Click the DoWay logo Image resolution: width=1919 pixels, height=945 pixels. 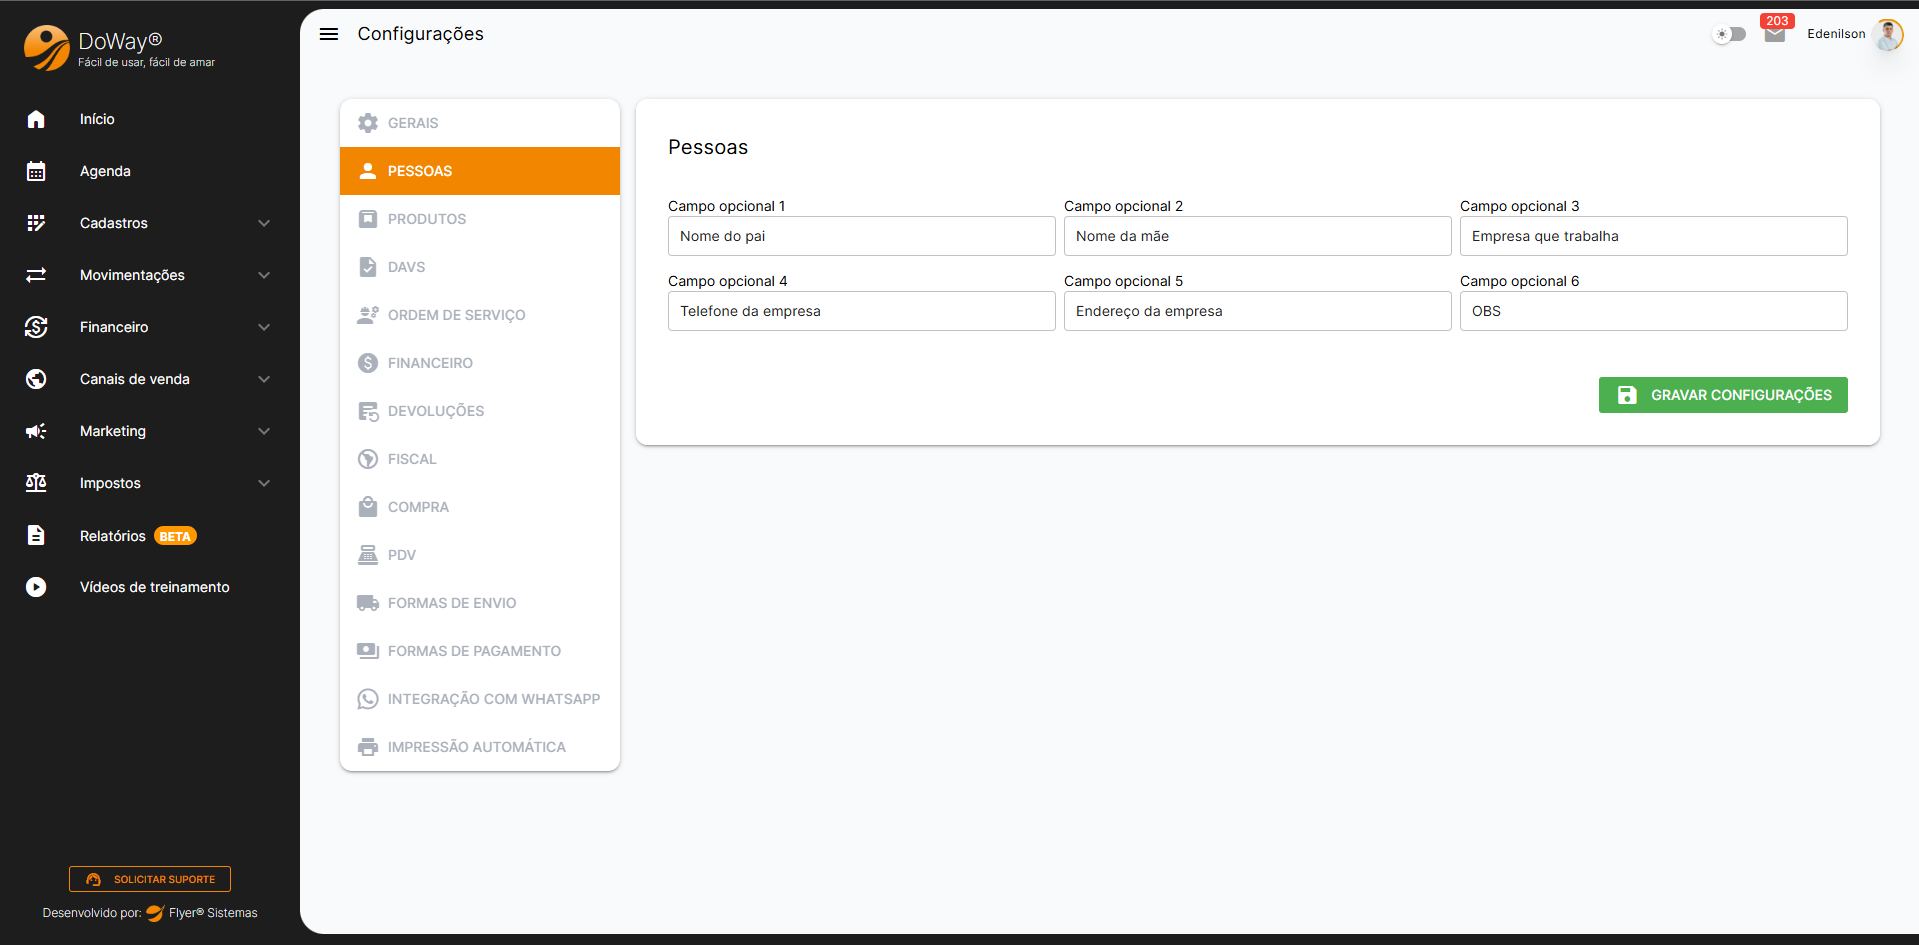click(47, 47)
